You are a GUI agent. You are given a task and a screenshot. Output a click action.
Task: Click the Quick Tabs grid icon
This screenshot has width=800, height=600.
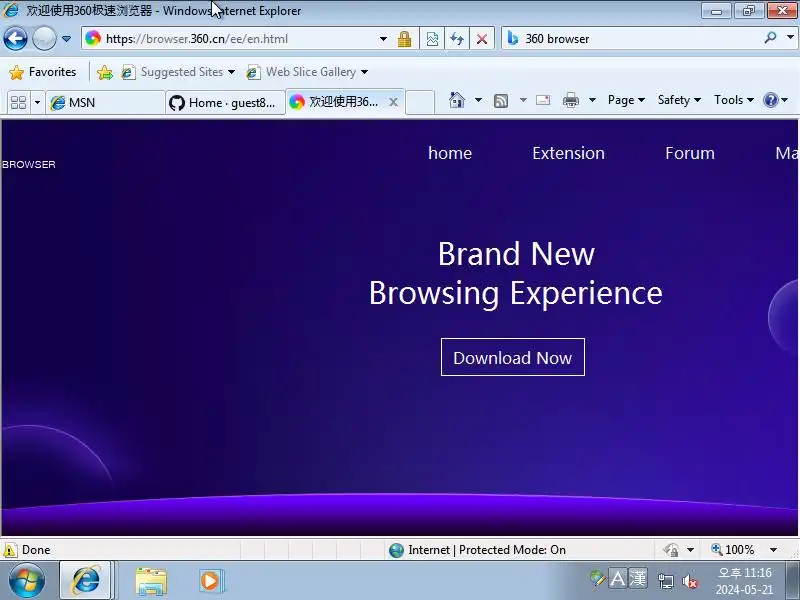point(18,103)
